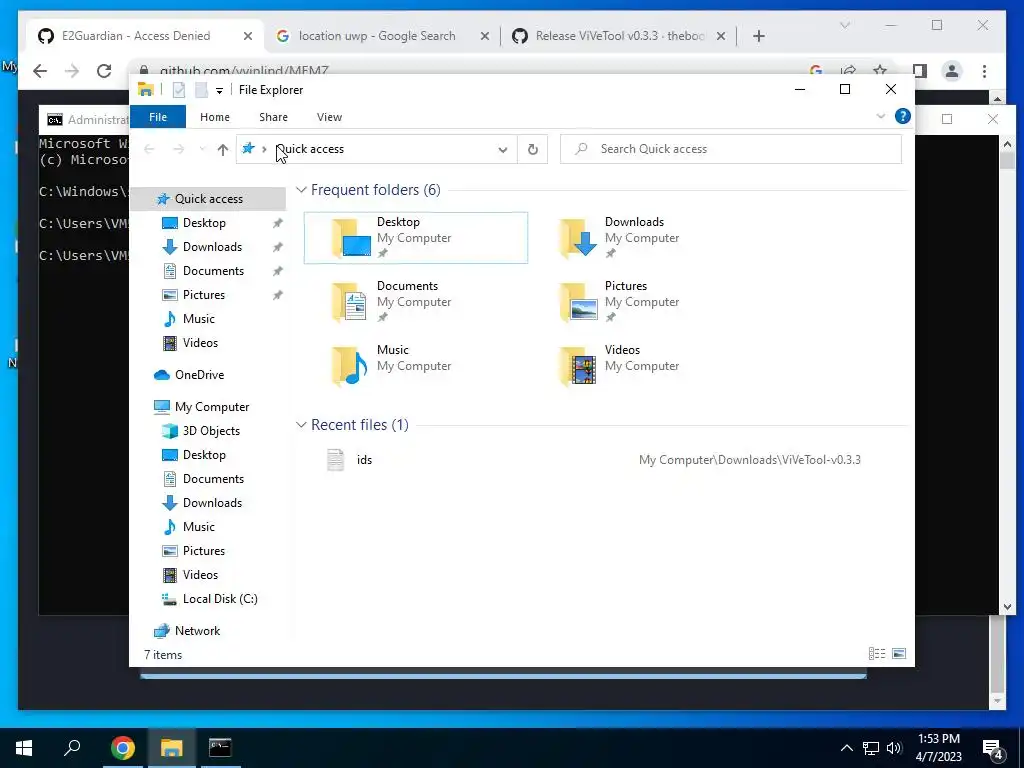
Task: Click the Search Quick access field
Action: tap(731, 149)
